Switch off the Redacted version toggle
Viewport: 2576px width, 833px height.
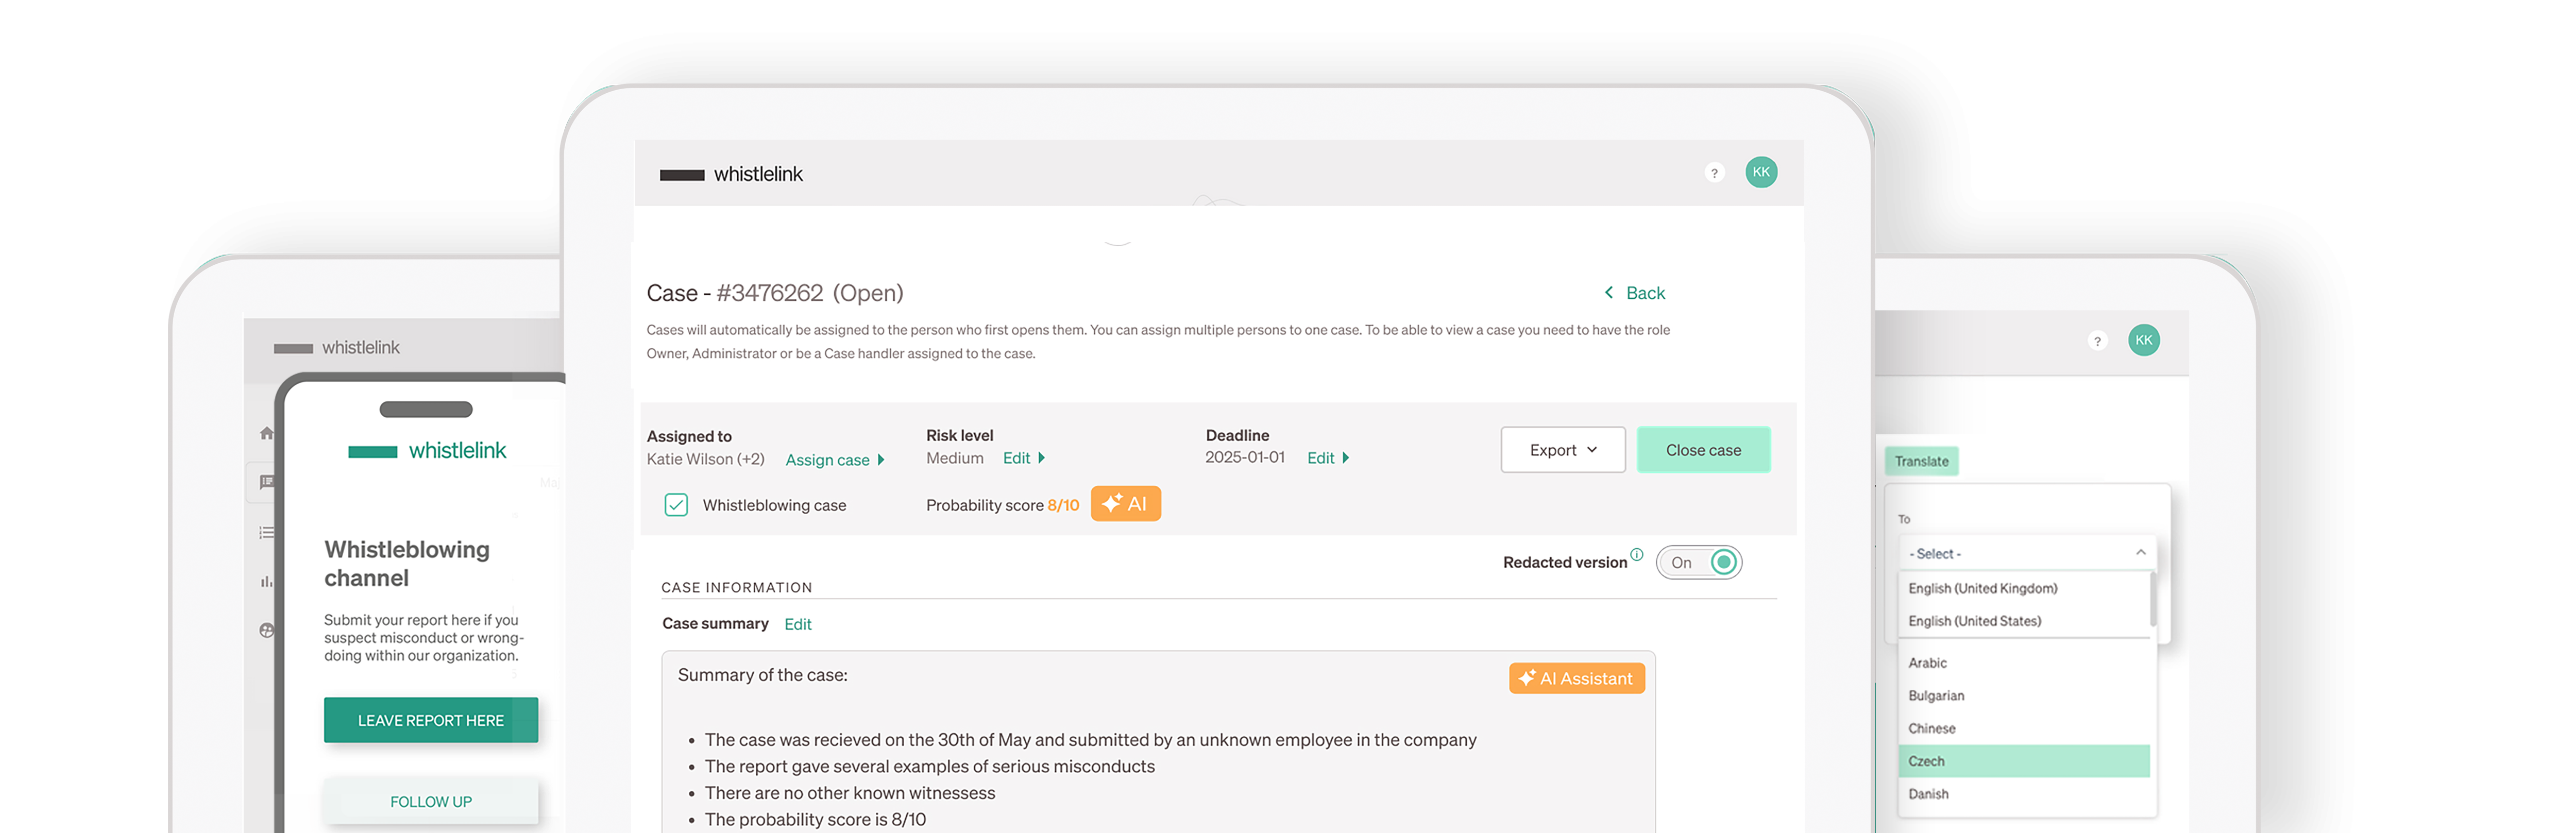point(1699,562)
